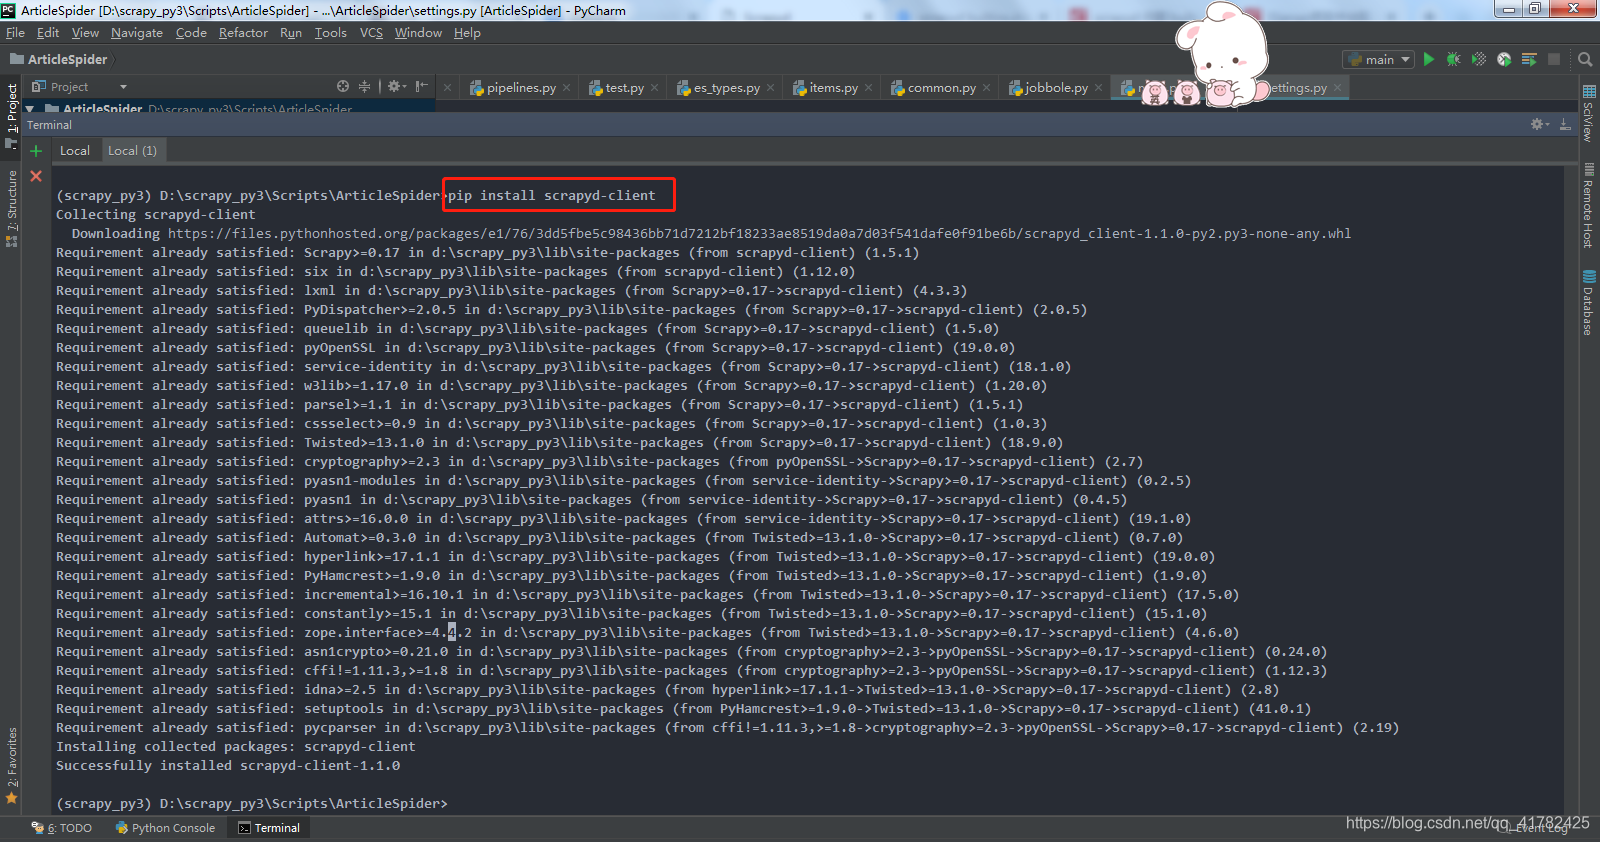Open the Refactor menu
This screenshot has height=842, width=1600.
(x=243, y=33)
